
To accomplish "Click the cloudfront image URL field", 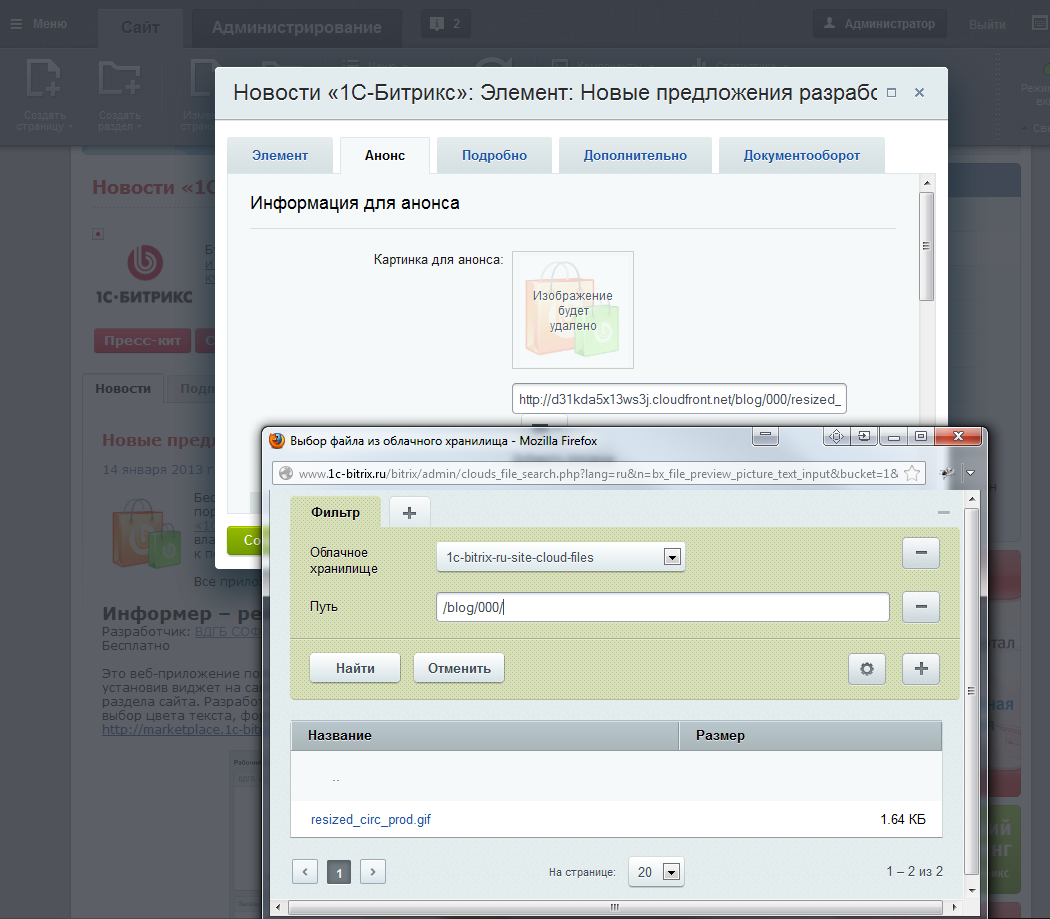I will [x=679, y=399].
